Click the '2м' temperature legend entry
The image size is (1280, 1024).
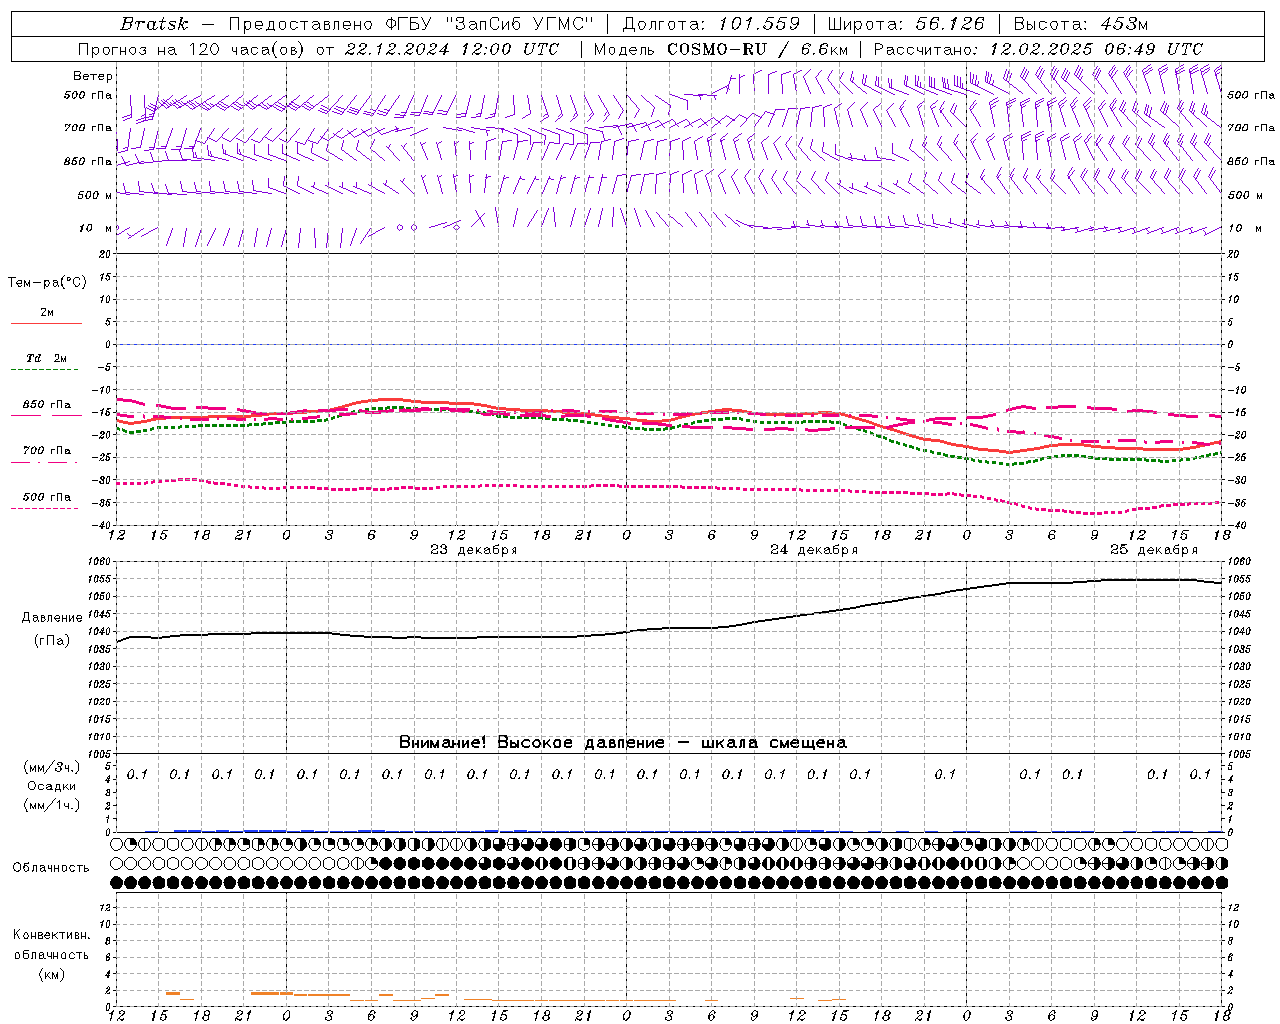point(47,312)
